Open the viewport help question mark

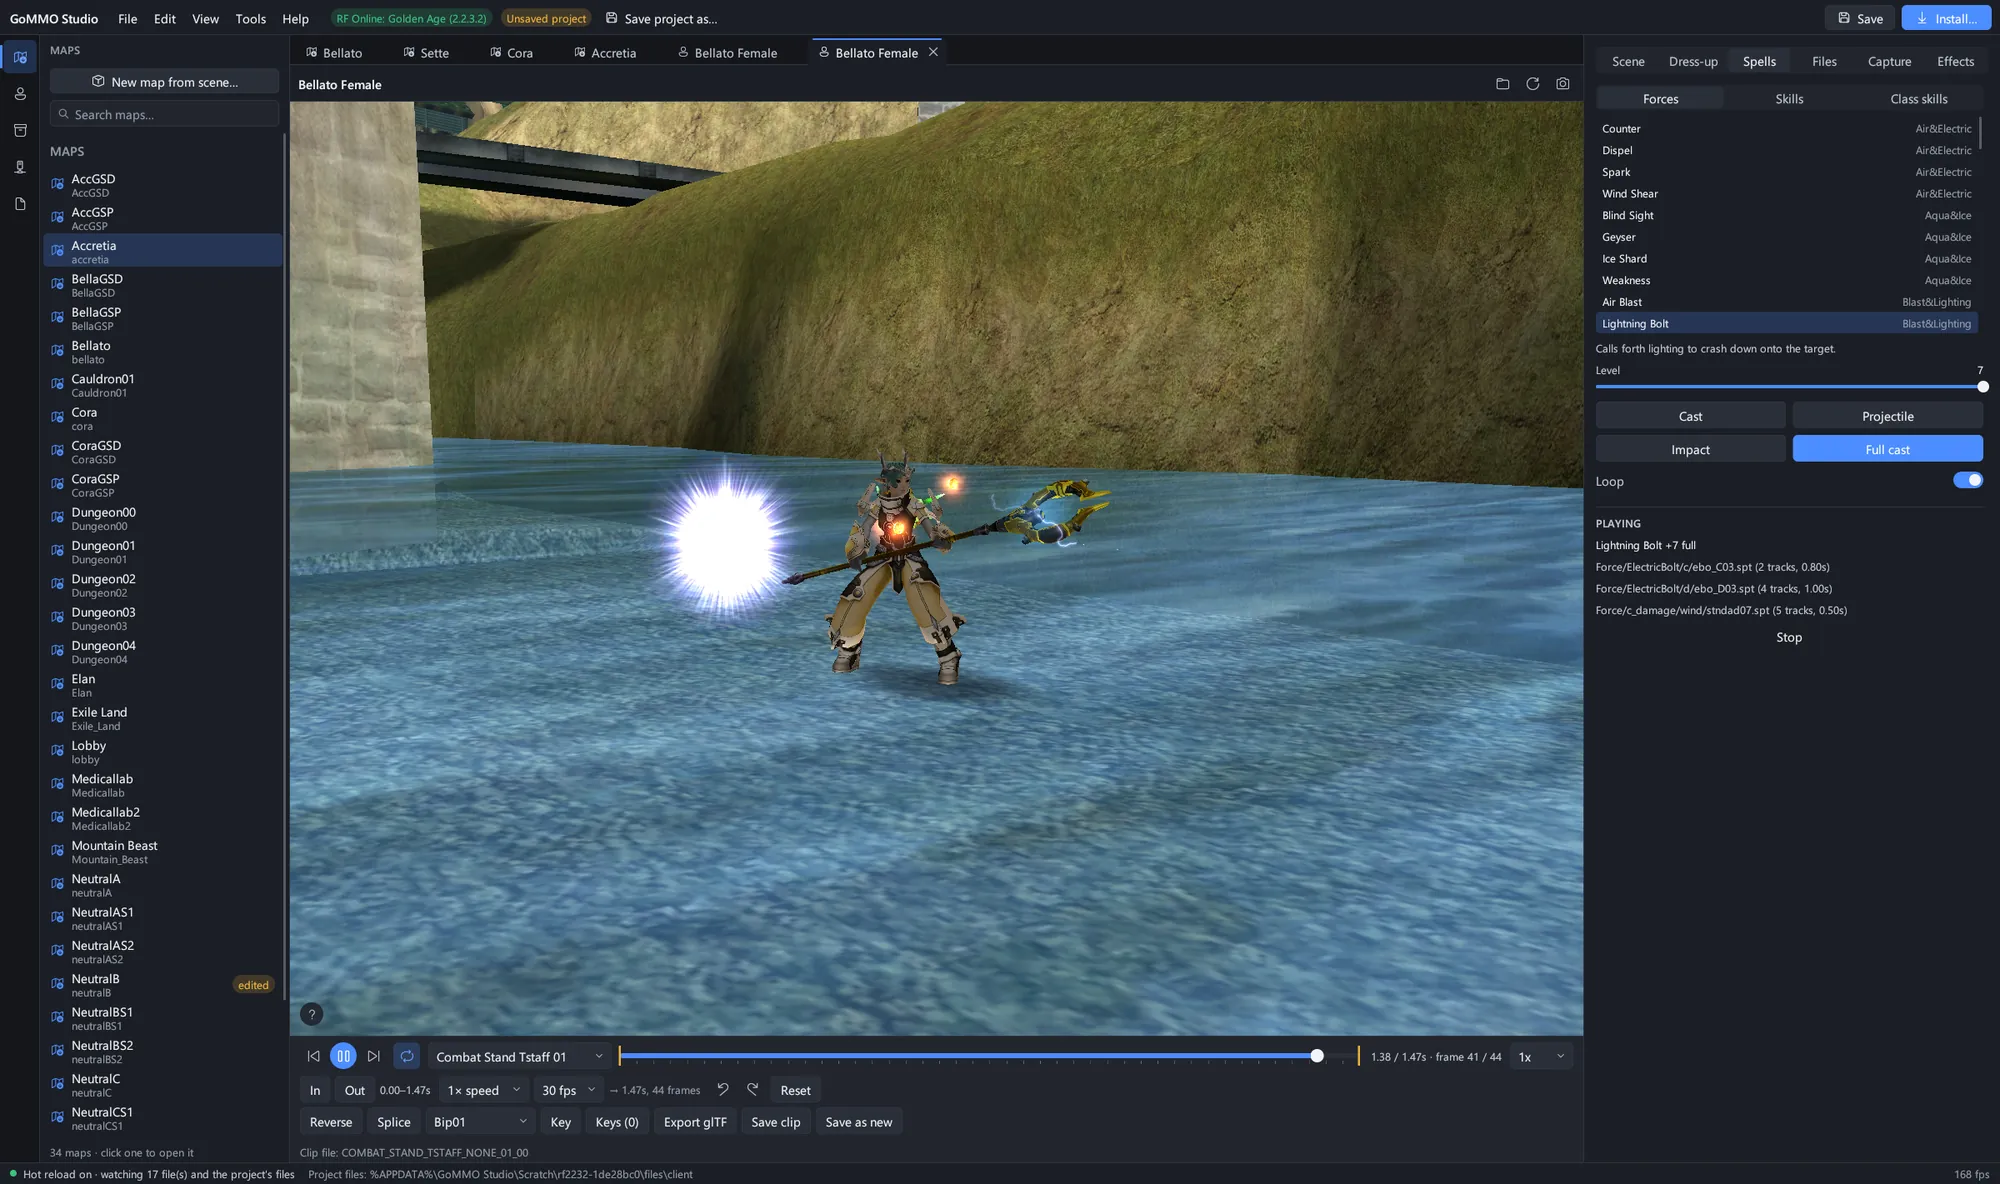pos(312,1014)
